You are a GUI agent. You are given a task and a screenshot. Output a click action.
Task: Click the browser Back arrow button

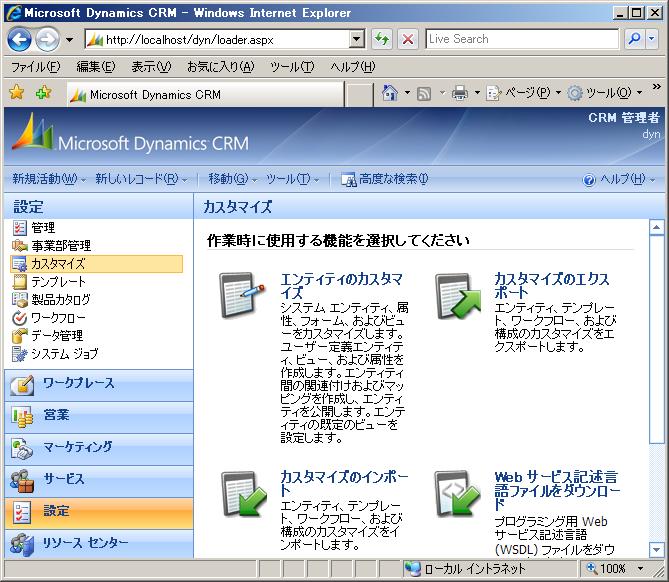(x=19, y=40)
